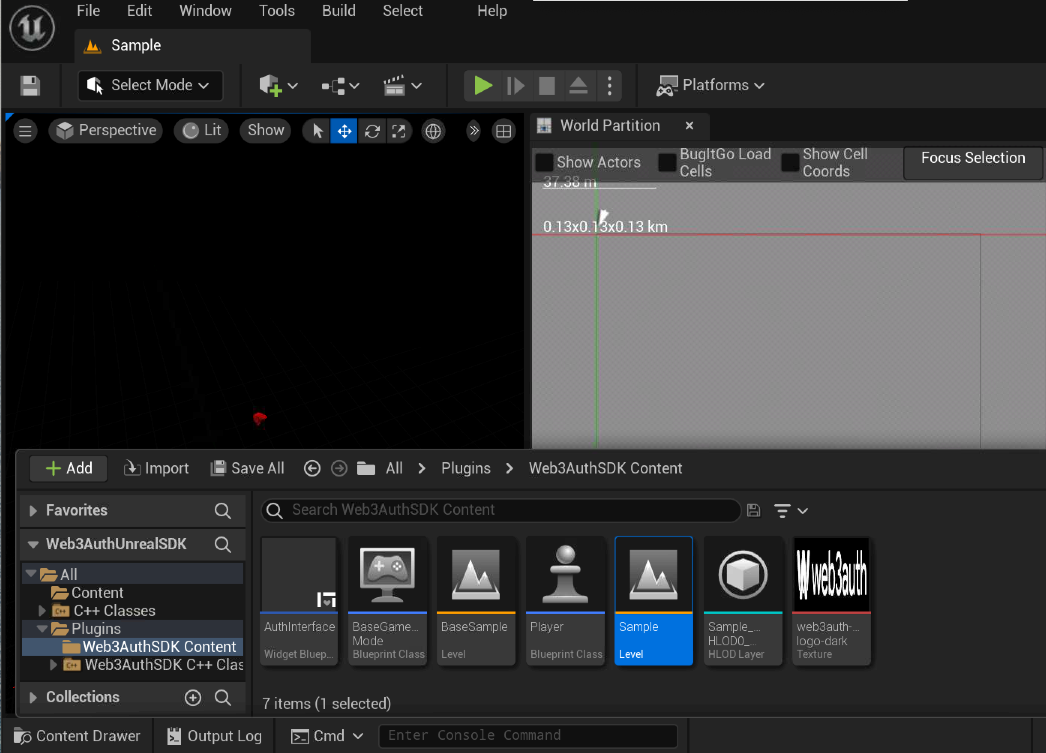Toggle world coordinate system globe icon

click(432, 131)
